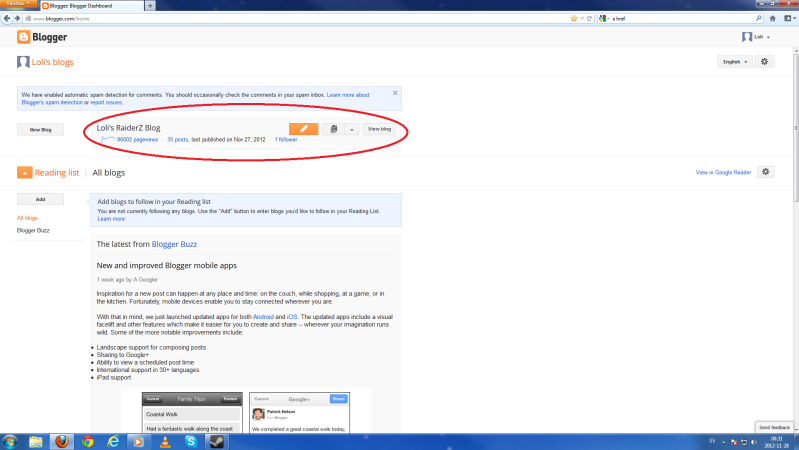The width and height of the screenshot is (799, 450).
Task: Click the Add button in Reading list
Action: click(x=40, y=199)
